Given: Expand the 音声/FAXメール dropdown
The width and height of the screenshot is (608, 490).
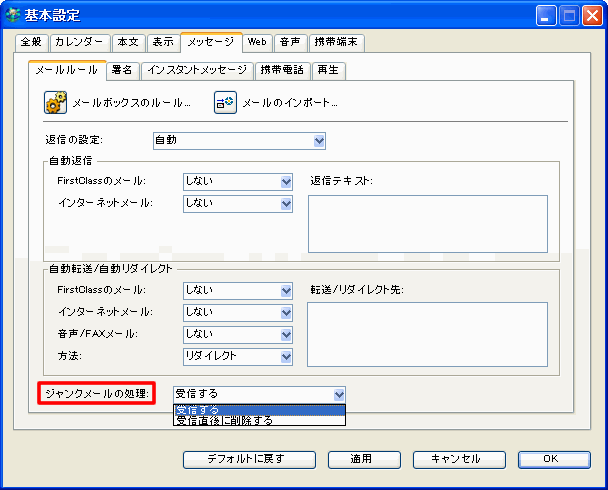Looking at the screenshot, I should coord(237,334).
